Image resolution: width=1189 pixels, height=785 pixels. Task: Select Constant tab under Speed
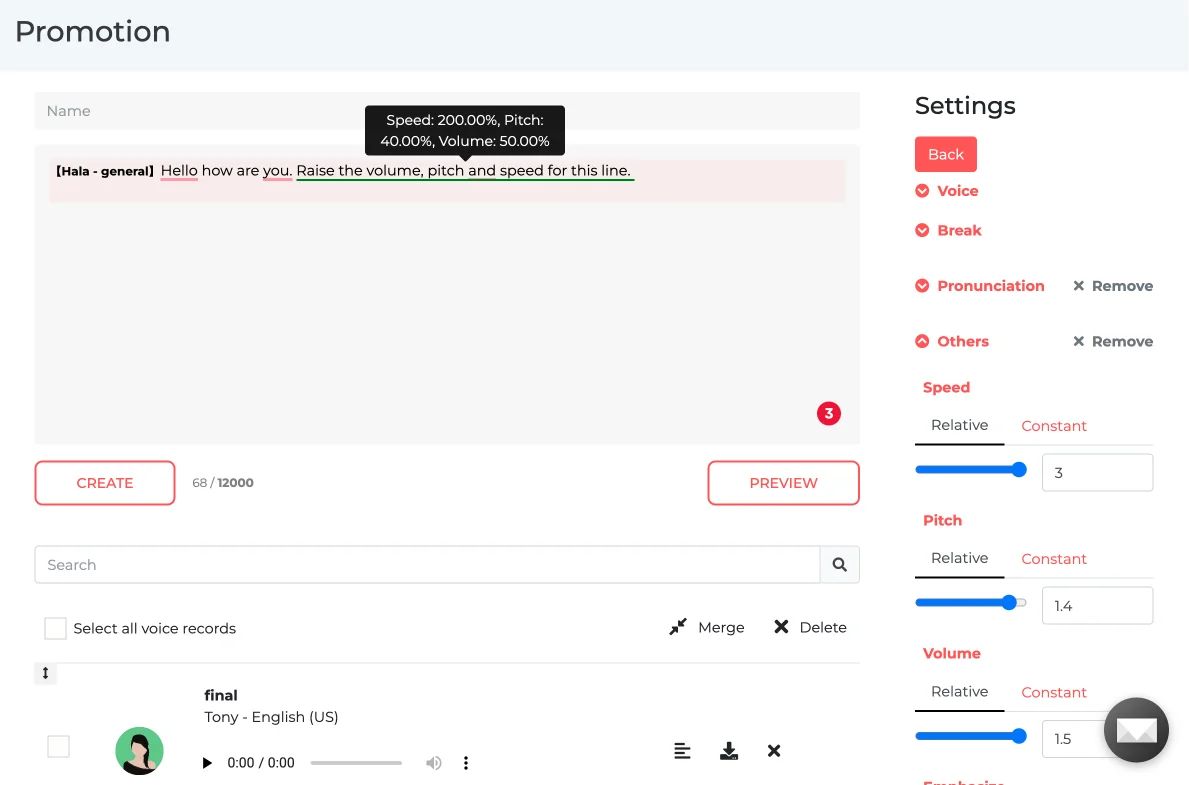(1054, 425)
